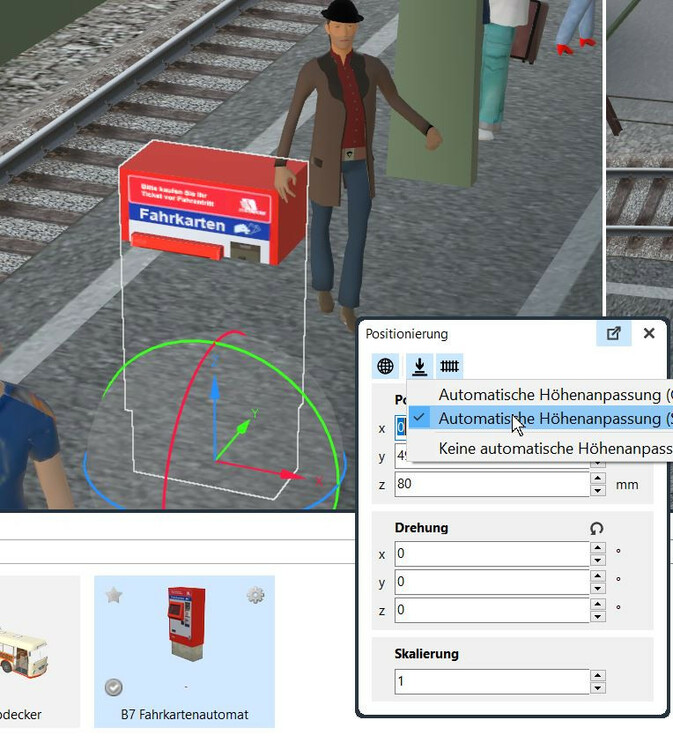
Task: Click the globe coordinate system icon
Action: tap(385, 366)
